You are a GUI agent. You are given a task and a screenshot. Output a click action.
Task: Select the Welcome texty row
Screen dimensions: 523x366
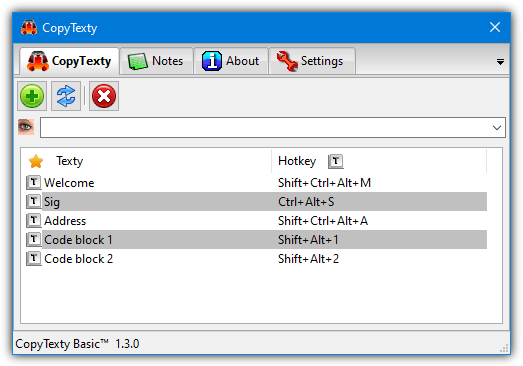click(x=256, y=183)
